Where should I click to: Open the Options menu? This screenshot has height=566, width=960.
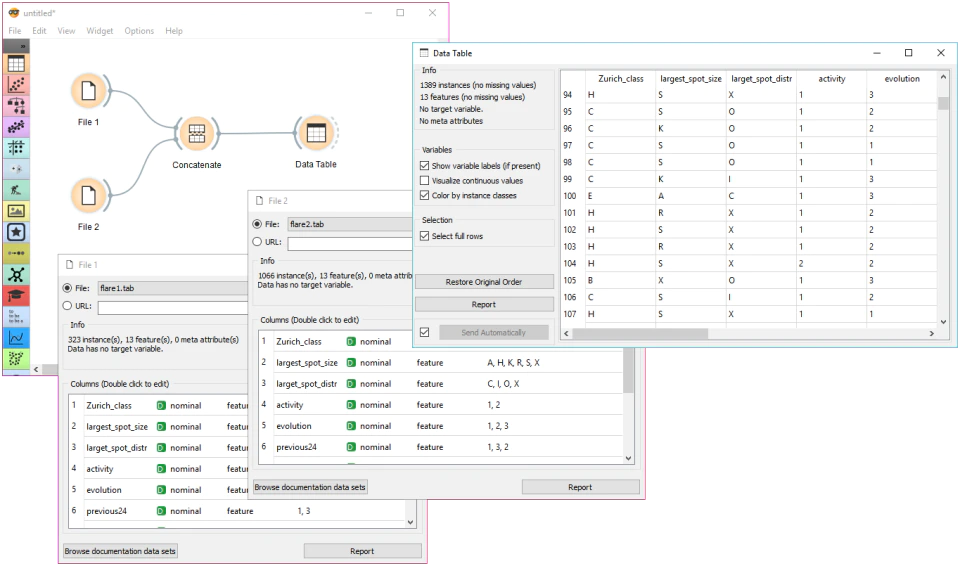point(139,31)
